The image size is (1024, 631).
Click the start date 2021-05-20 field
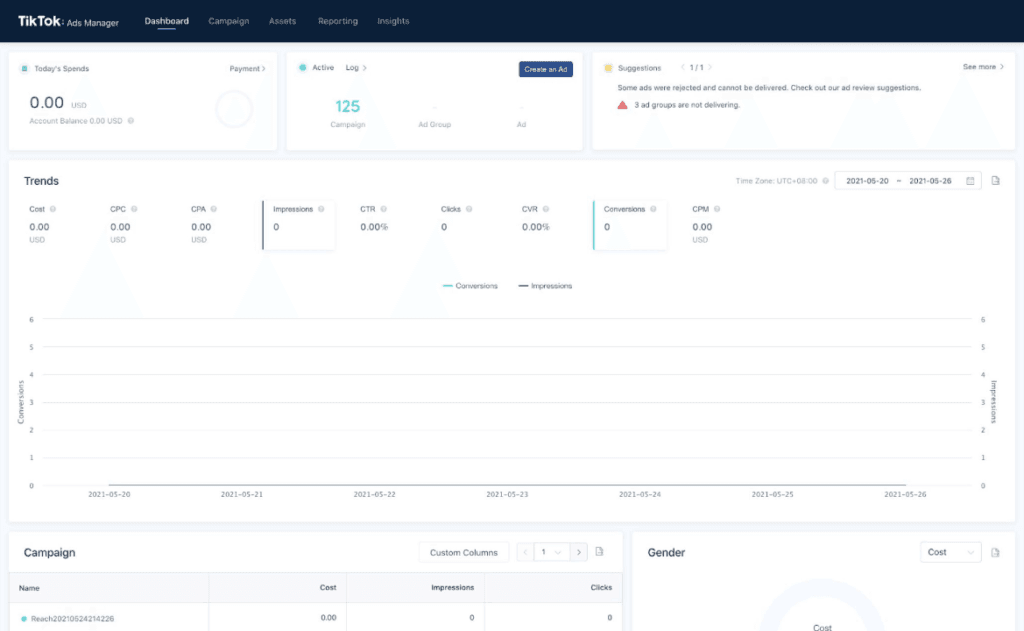867,181
